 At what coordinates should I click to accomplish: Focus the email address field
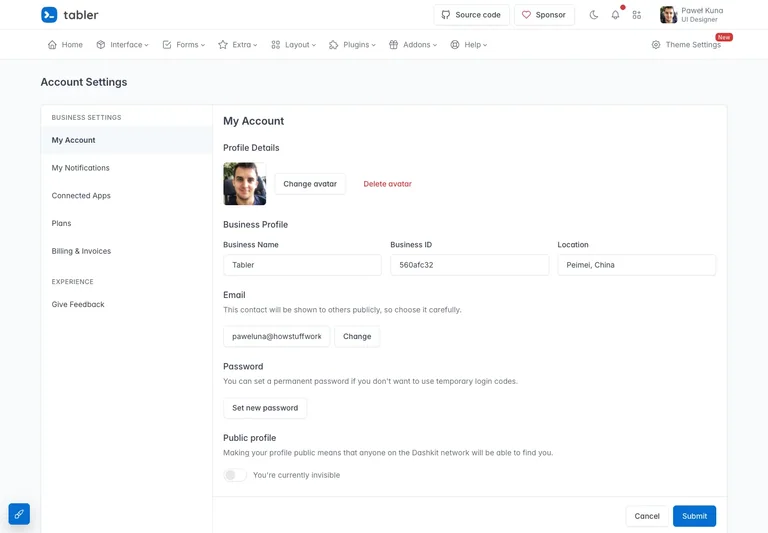pos(277,337)
